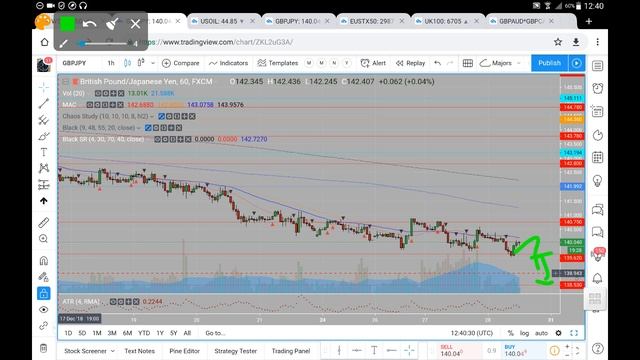Open the Trading Panel tab
Screen dimensions: 640x360
(291, 351)
